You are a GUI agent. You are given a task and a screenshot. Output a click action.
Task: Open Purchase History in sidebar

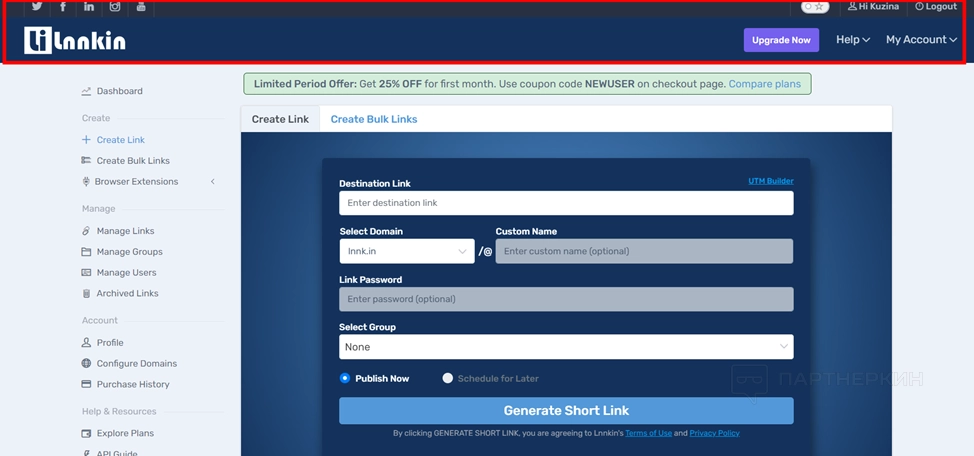point(133,385)
